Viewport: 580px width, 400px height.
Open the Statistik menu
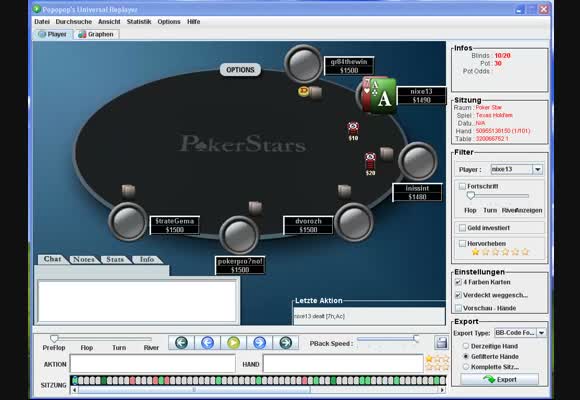[139, 22]
